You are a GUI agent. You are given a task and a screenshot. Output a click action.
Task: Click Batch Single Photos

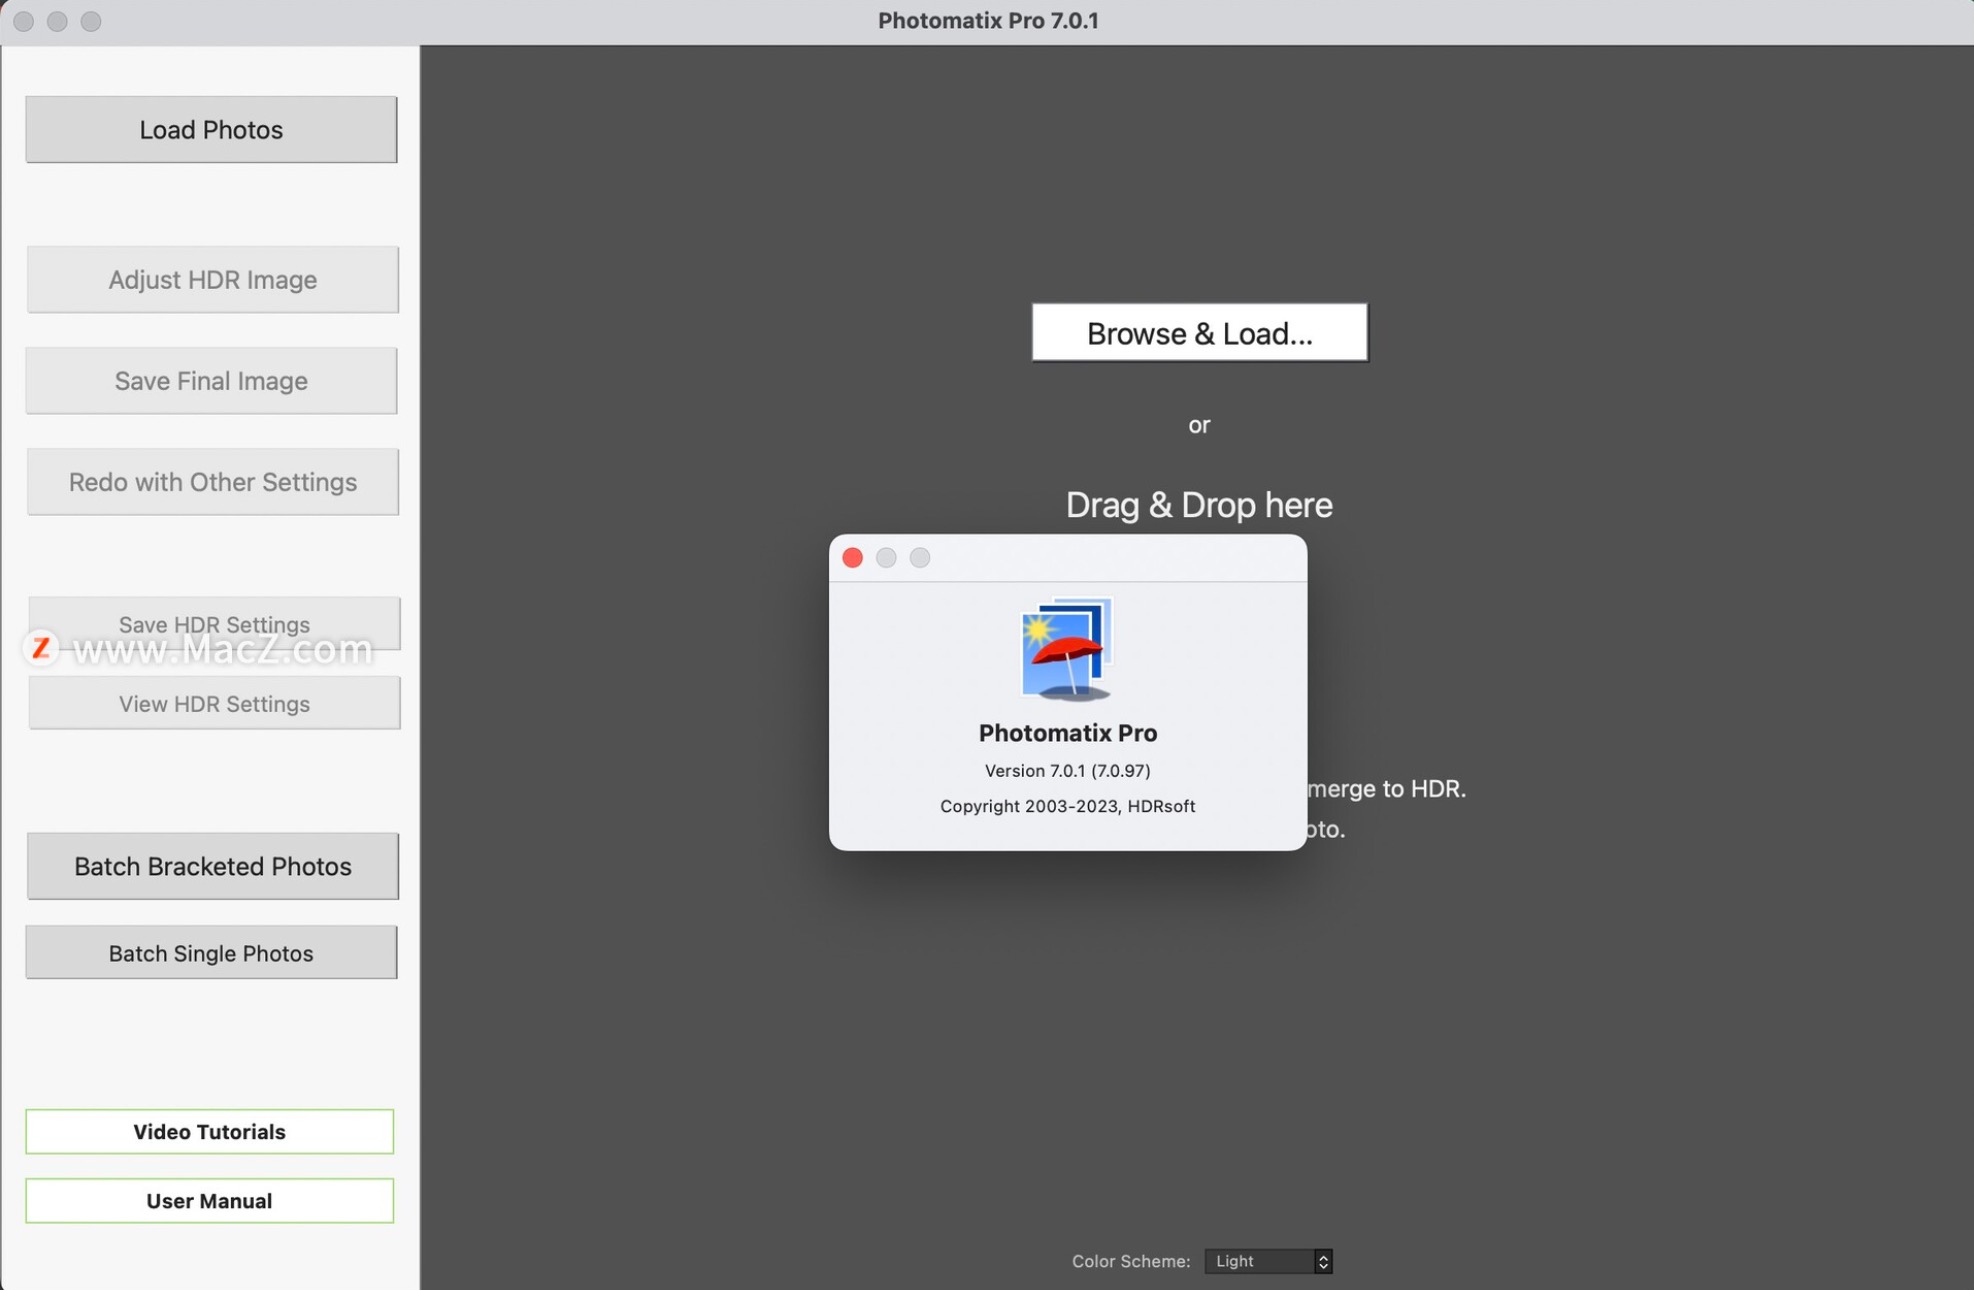210,952
